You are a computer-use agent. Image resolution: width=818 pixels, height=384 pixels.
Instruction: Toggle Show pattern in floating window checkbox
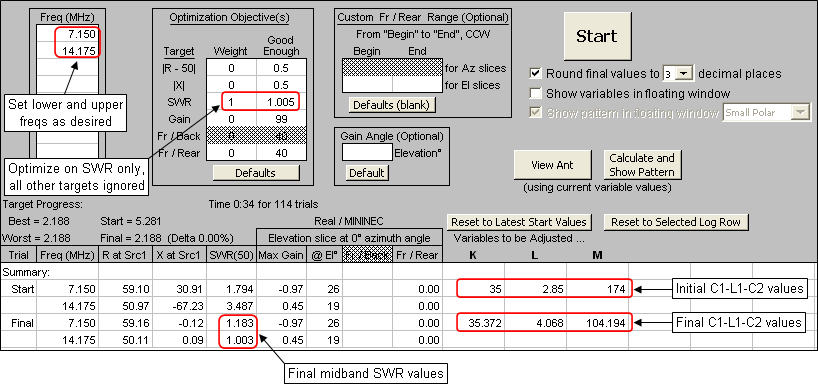tap(535, 113)
